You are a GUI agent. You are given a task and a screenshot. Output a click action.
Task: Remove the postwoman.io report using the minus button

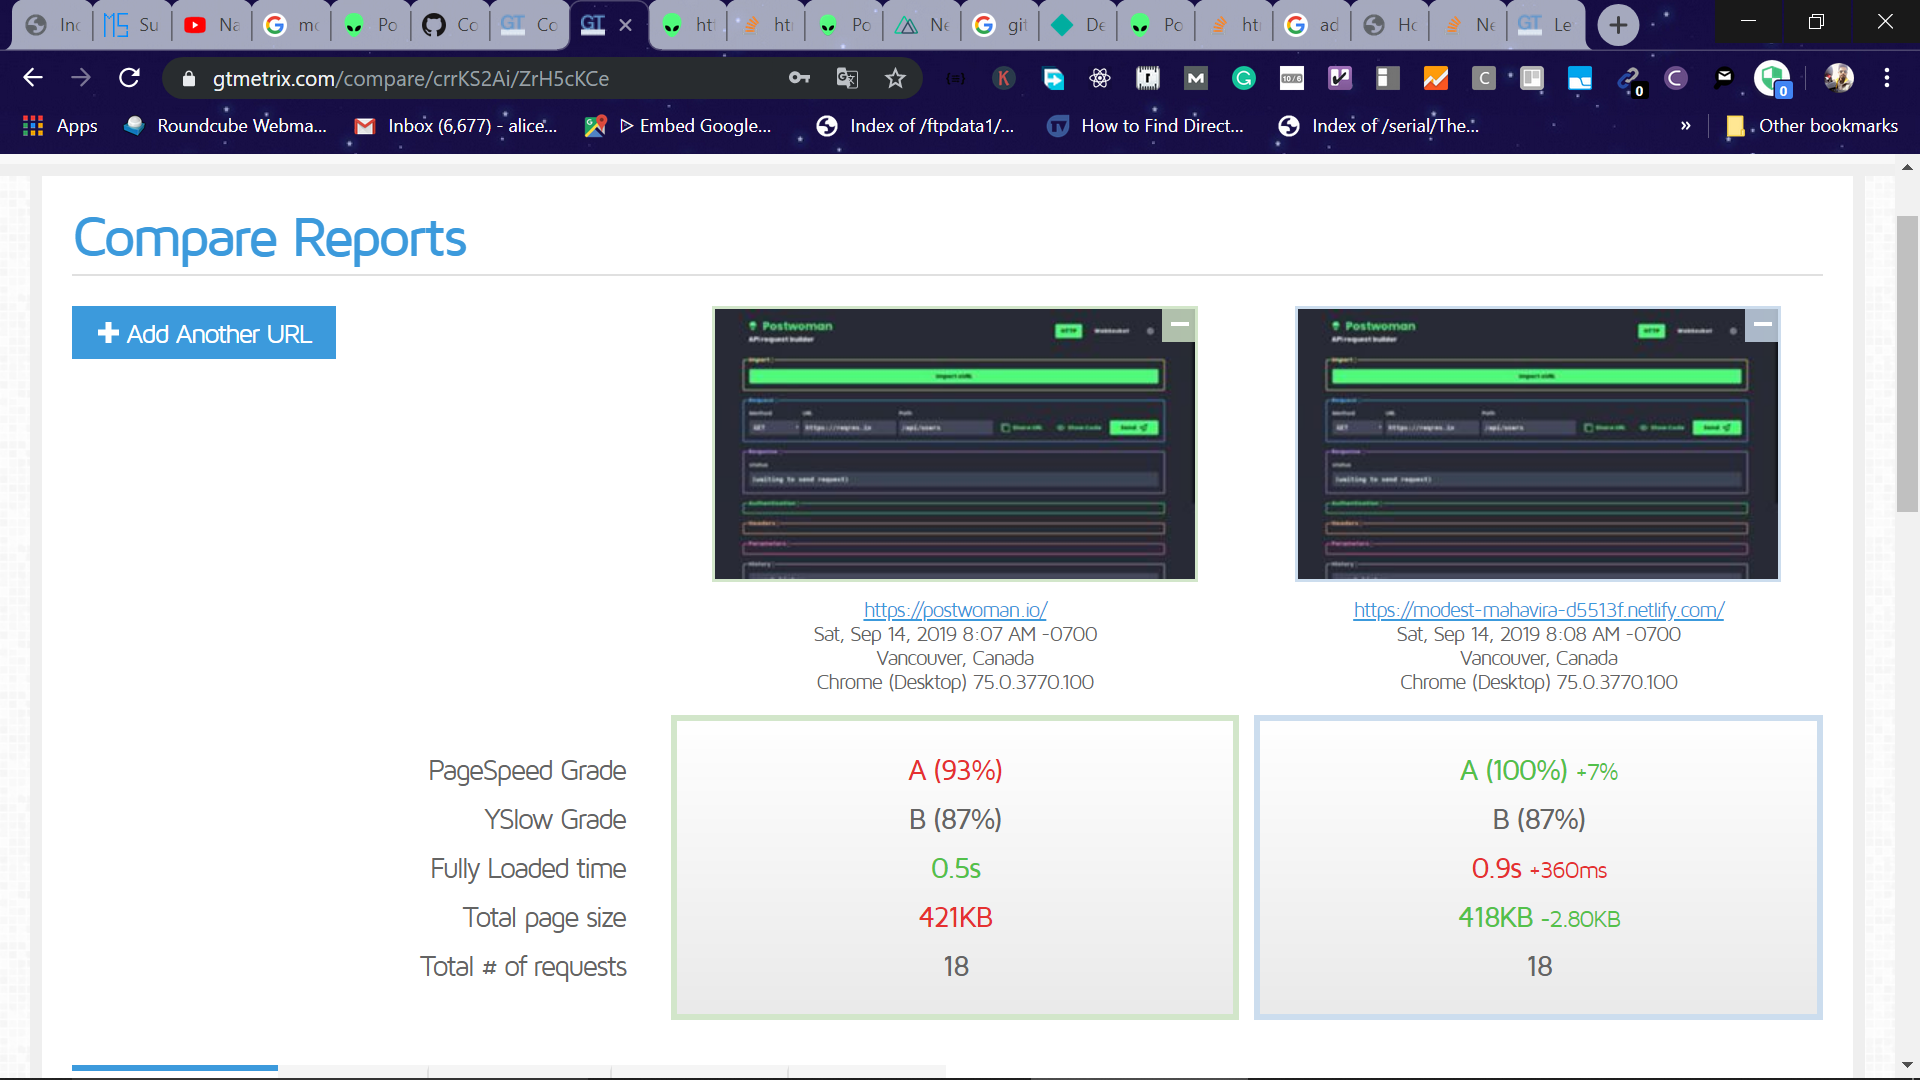point(1179,324)
